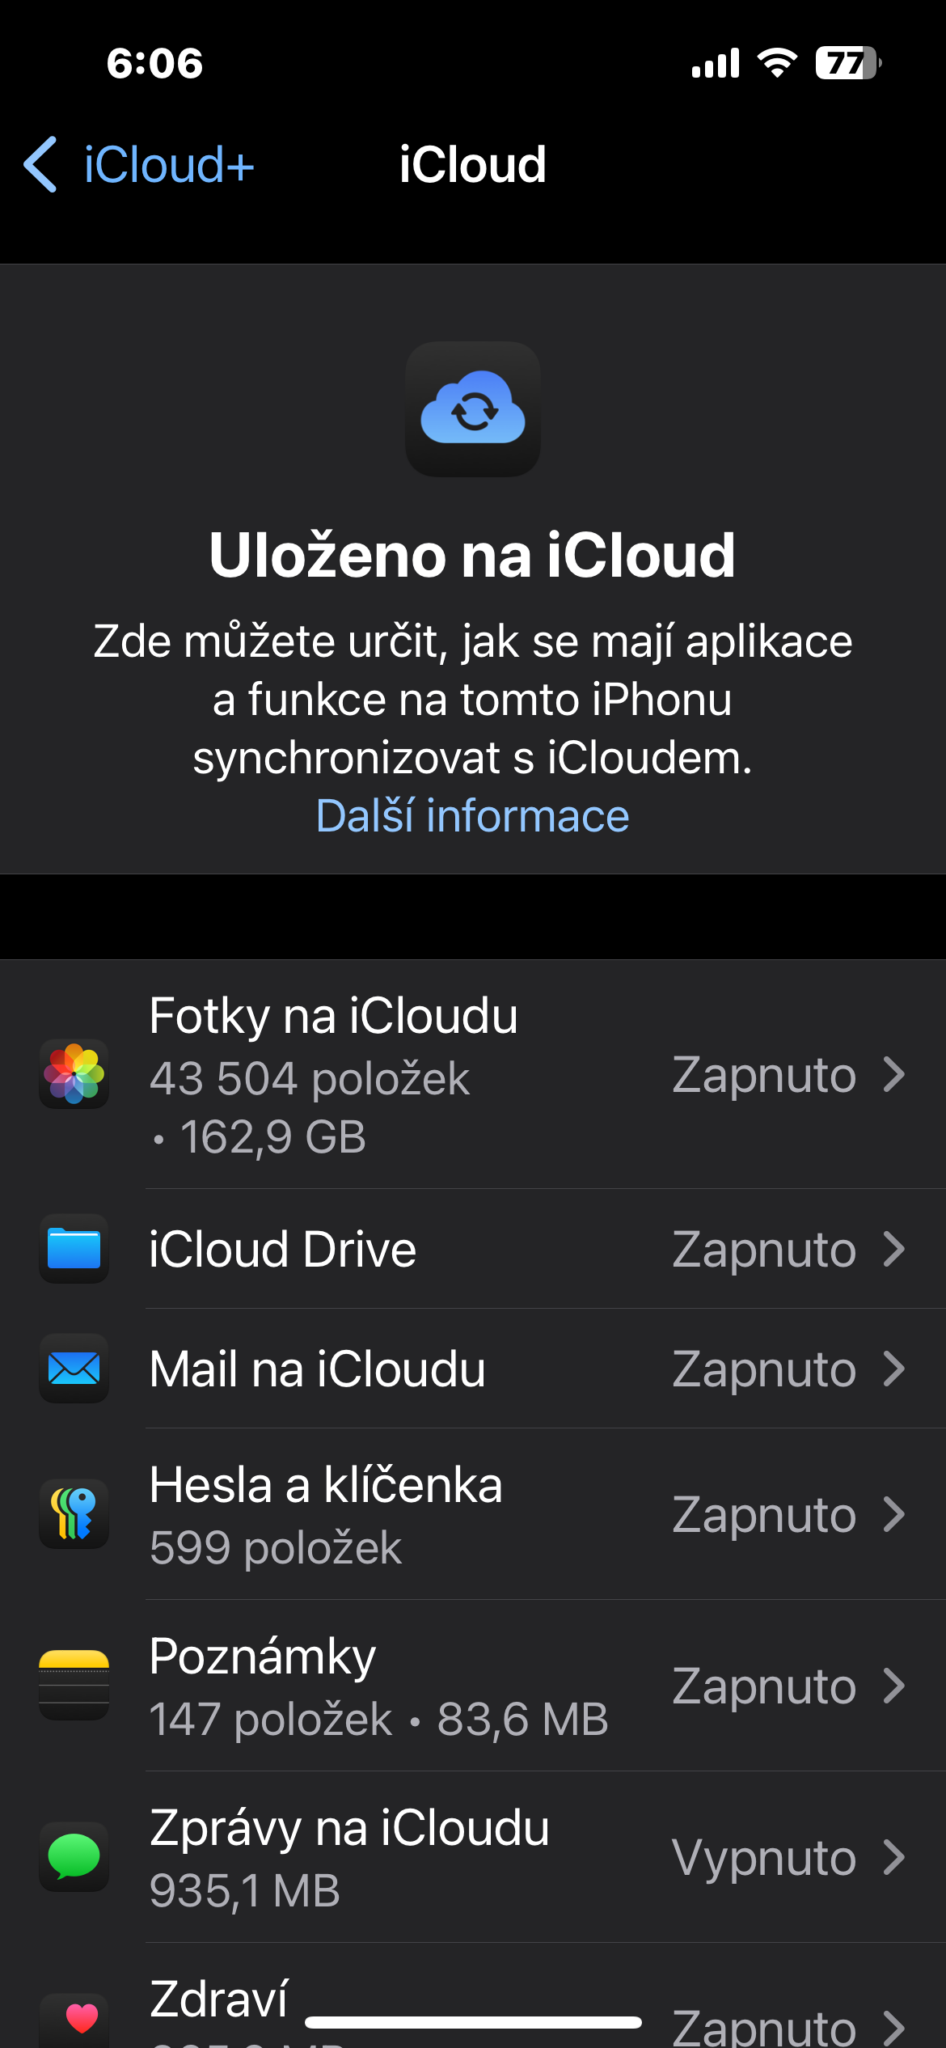
Task: Click the iCloud Drive folder icon
Action: pyautogui.click(x=74, y=1249)
